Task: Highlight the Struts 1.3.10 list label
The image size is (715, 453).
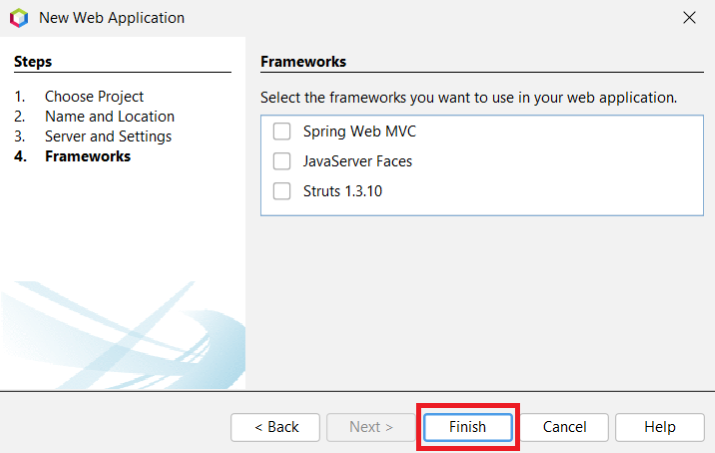Action: coord(342,190)
